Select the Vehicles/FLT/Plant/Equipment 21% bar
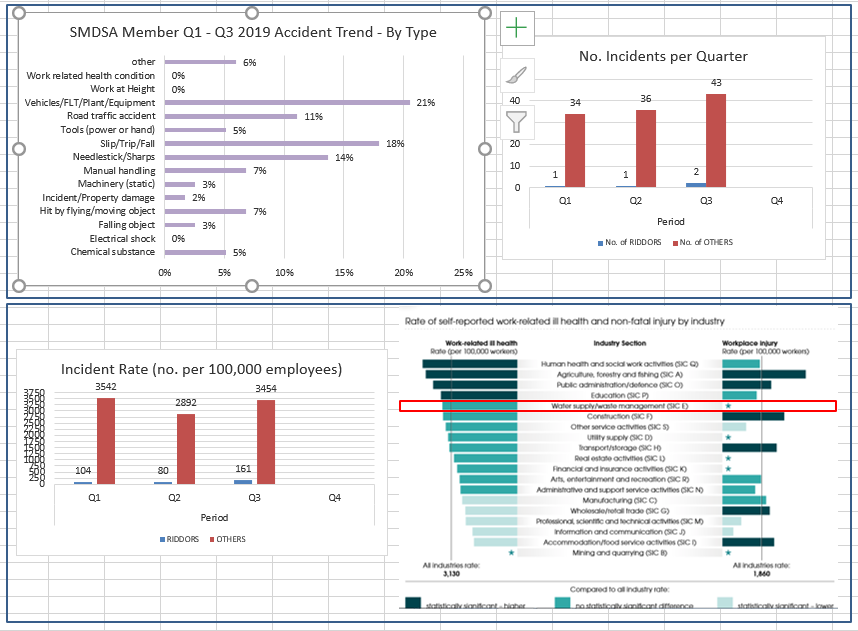 (287, 102)
